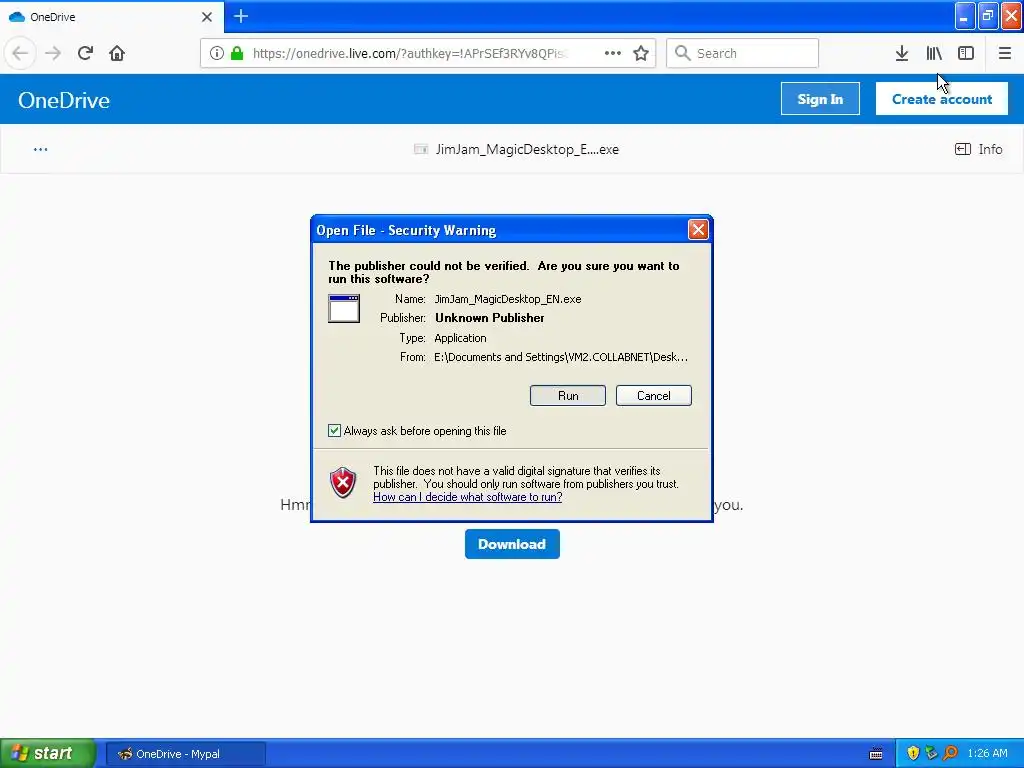The image size is (1024, 768).
Task: Reload the OneDrive page
Action: (85, 53)
